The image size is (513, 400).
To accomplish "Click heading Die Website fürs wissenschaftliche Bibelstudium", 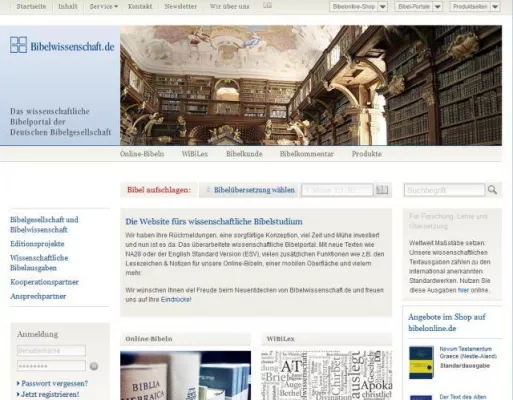I will coord(214,221).
